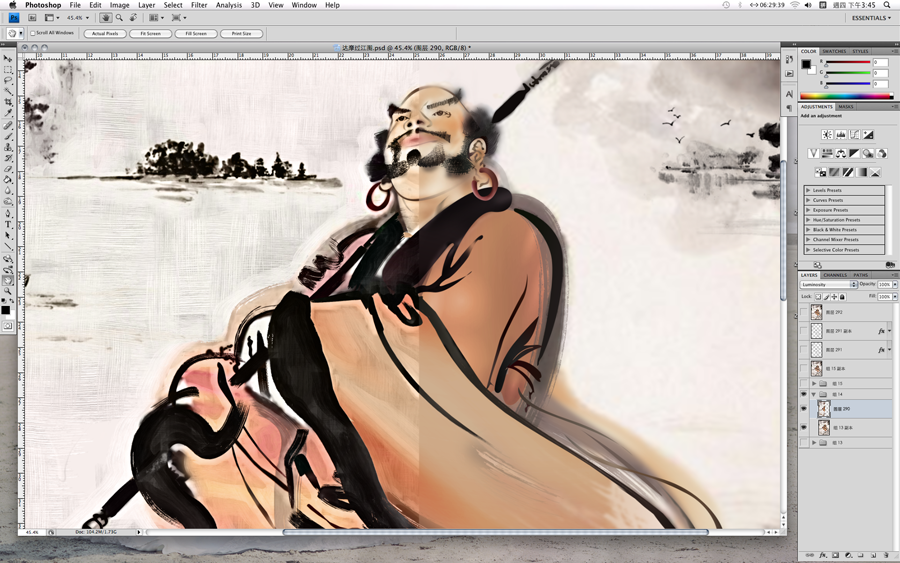Select the Crop tool
This screenshot has width=900, height=563.
7,103
